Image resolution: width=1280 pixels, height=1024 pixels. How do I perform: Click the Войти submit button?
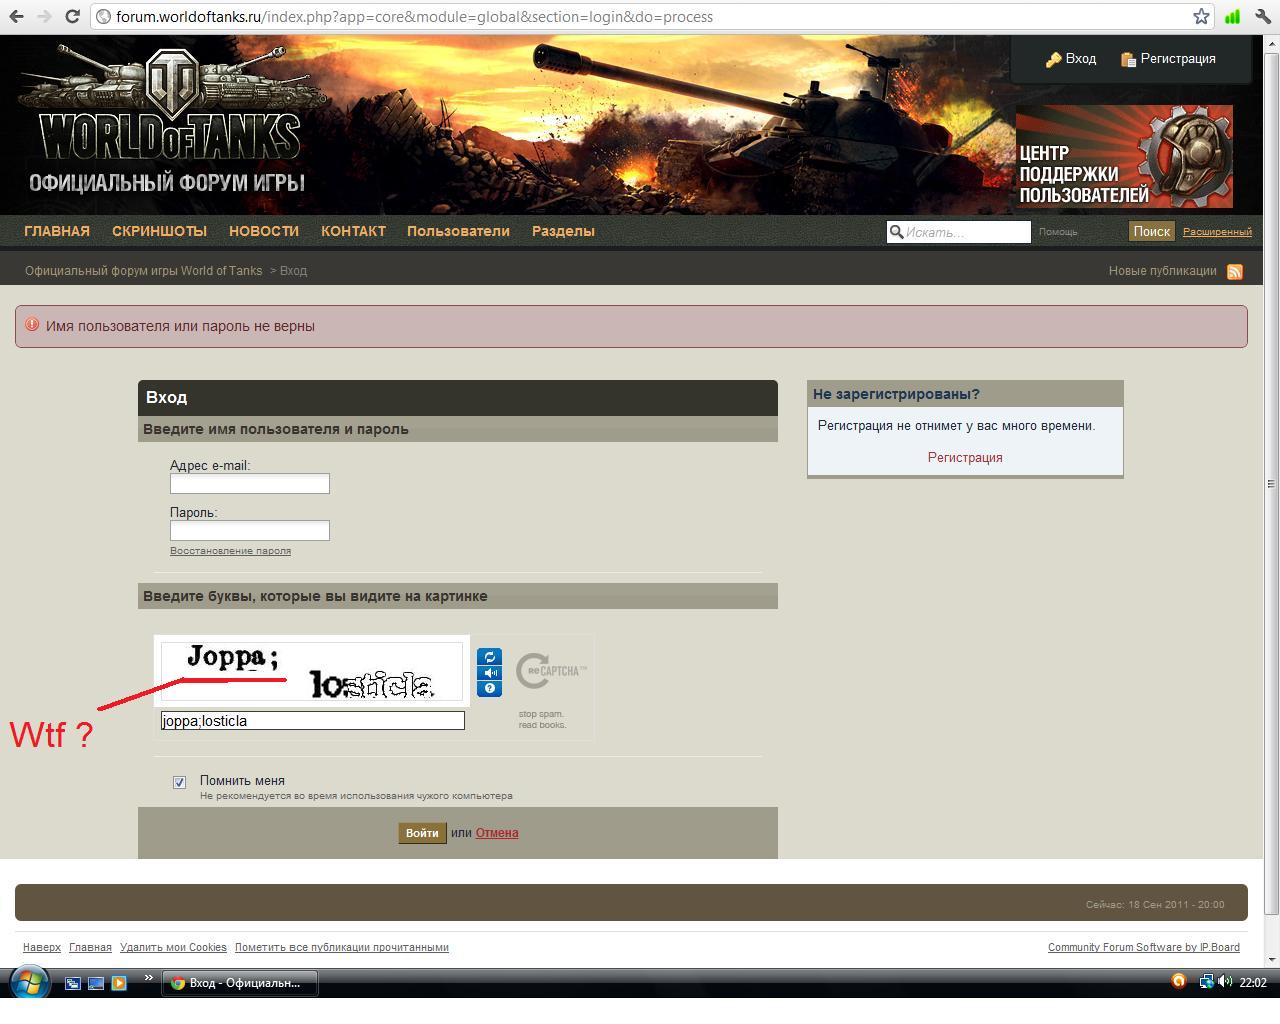click(x=422, y=833)
